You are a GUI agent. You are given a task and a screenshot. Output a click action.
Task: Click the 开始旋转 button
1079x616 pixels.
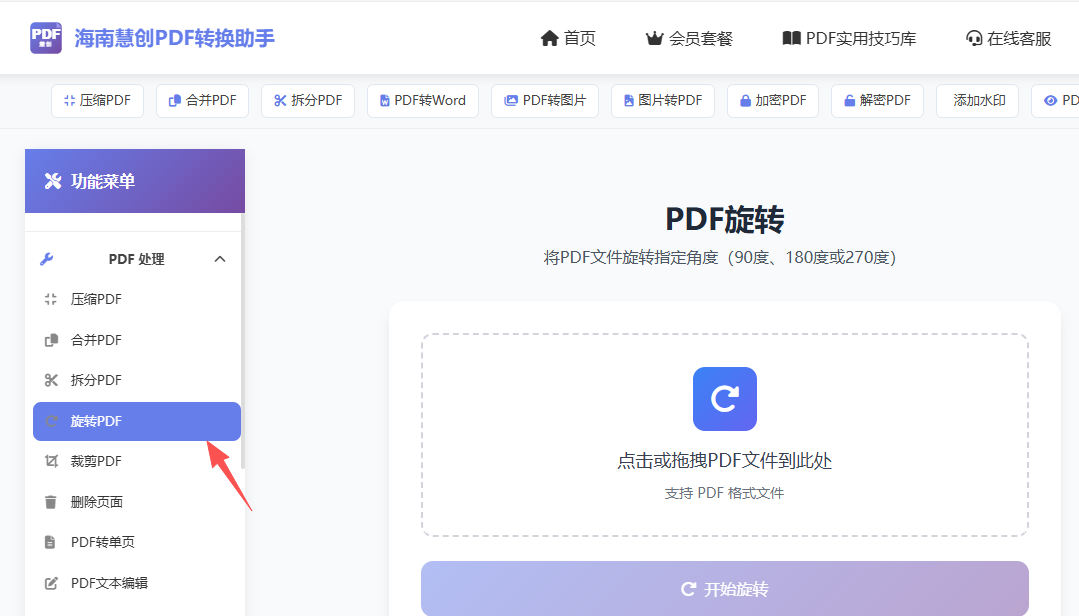(725, 588)
